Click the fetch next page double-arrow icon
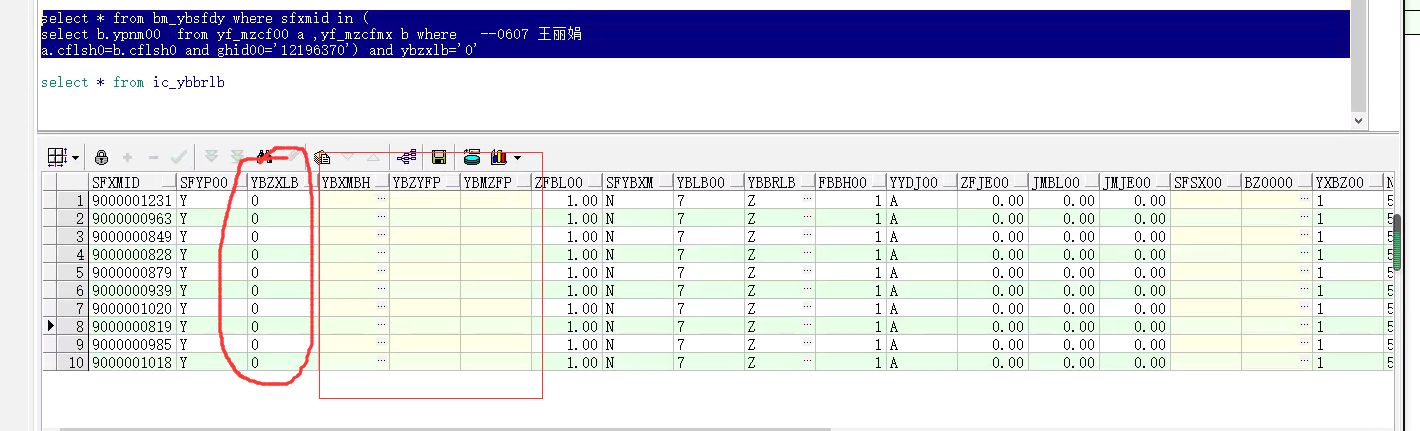 point(211,157)
